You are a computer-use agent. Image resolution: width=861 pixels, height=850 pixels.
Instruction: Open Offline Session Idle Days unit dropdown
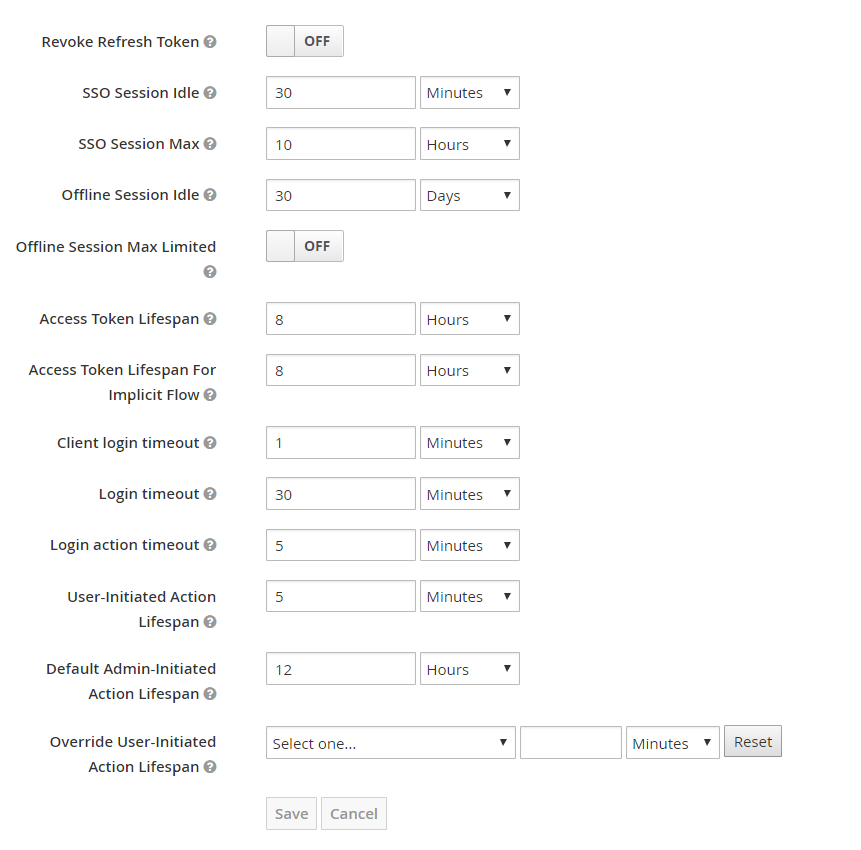(469, 195)
